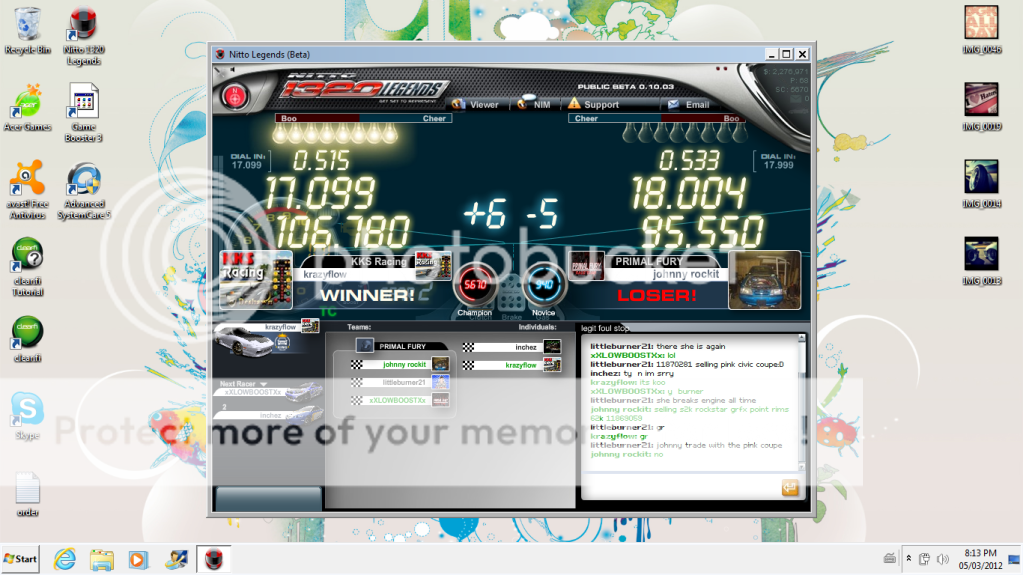Open Game Booster 3 desktop shortcut

[x=84, y=104]
